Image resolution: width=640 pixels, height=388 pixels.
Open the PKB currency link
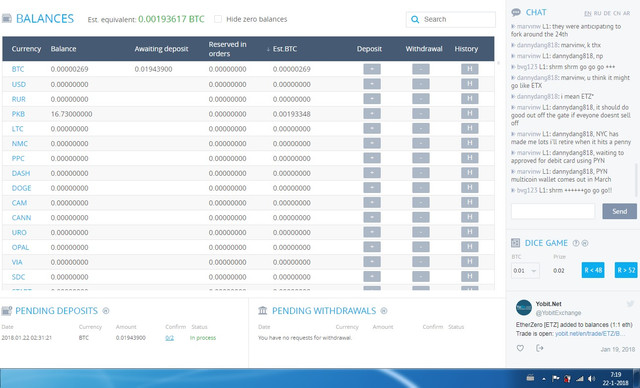click(x=18, y=114)
